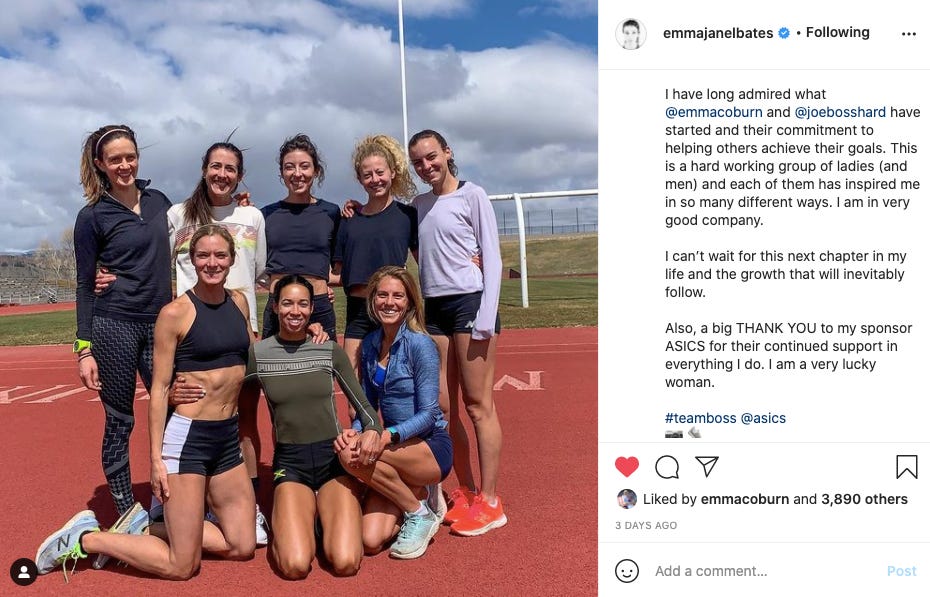The height and width of the screenshot is (597, 930).
Task: Open post options three-dot menu
Action: (909, 34)
